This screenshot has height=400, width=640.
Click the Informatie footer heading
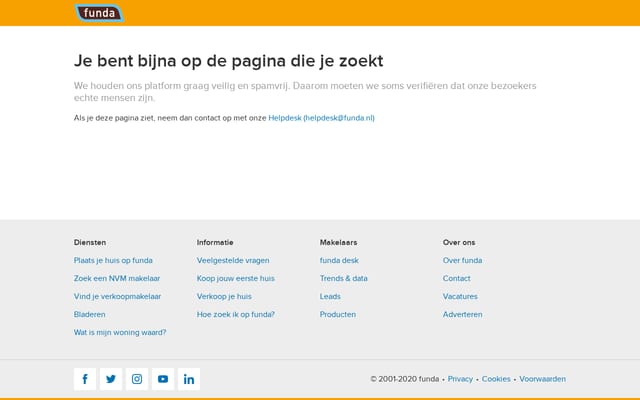click(215, 242)
